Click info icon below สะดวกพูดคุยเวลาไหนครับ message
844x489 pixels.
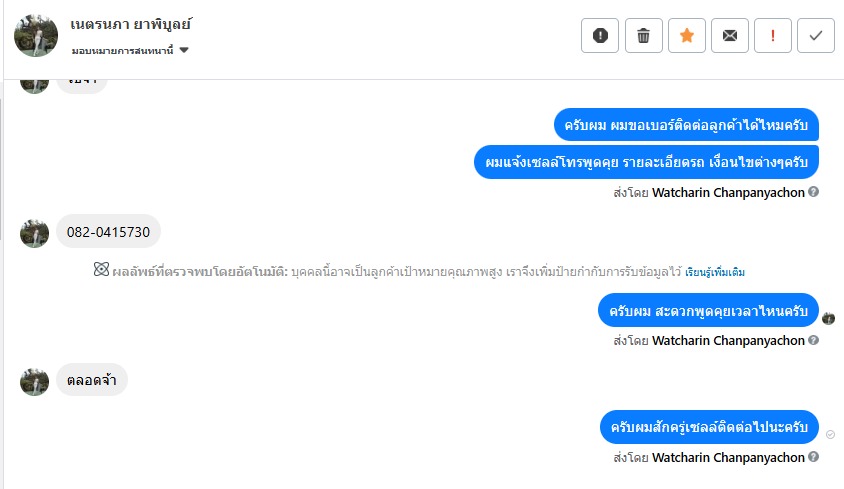tap(813, 340)
